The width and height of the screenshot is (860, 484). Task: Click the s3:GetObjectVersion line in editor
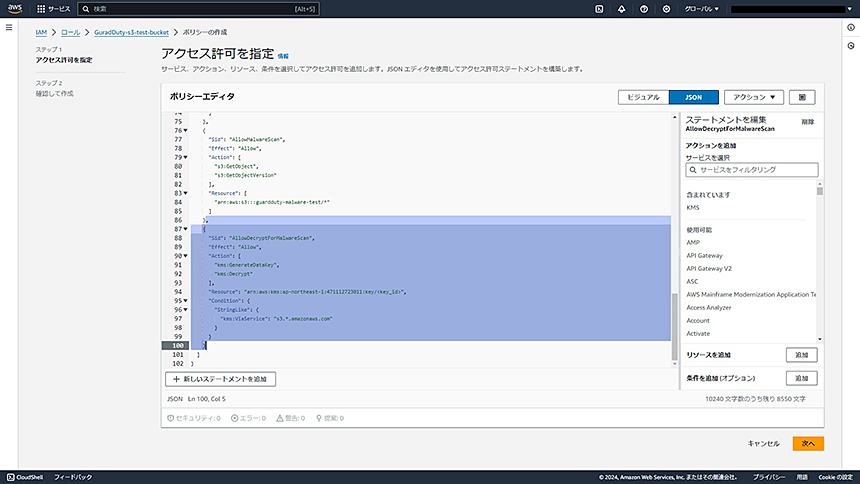pos(245,176)
